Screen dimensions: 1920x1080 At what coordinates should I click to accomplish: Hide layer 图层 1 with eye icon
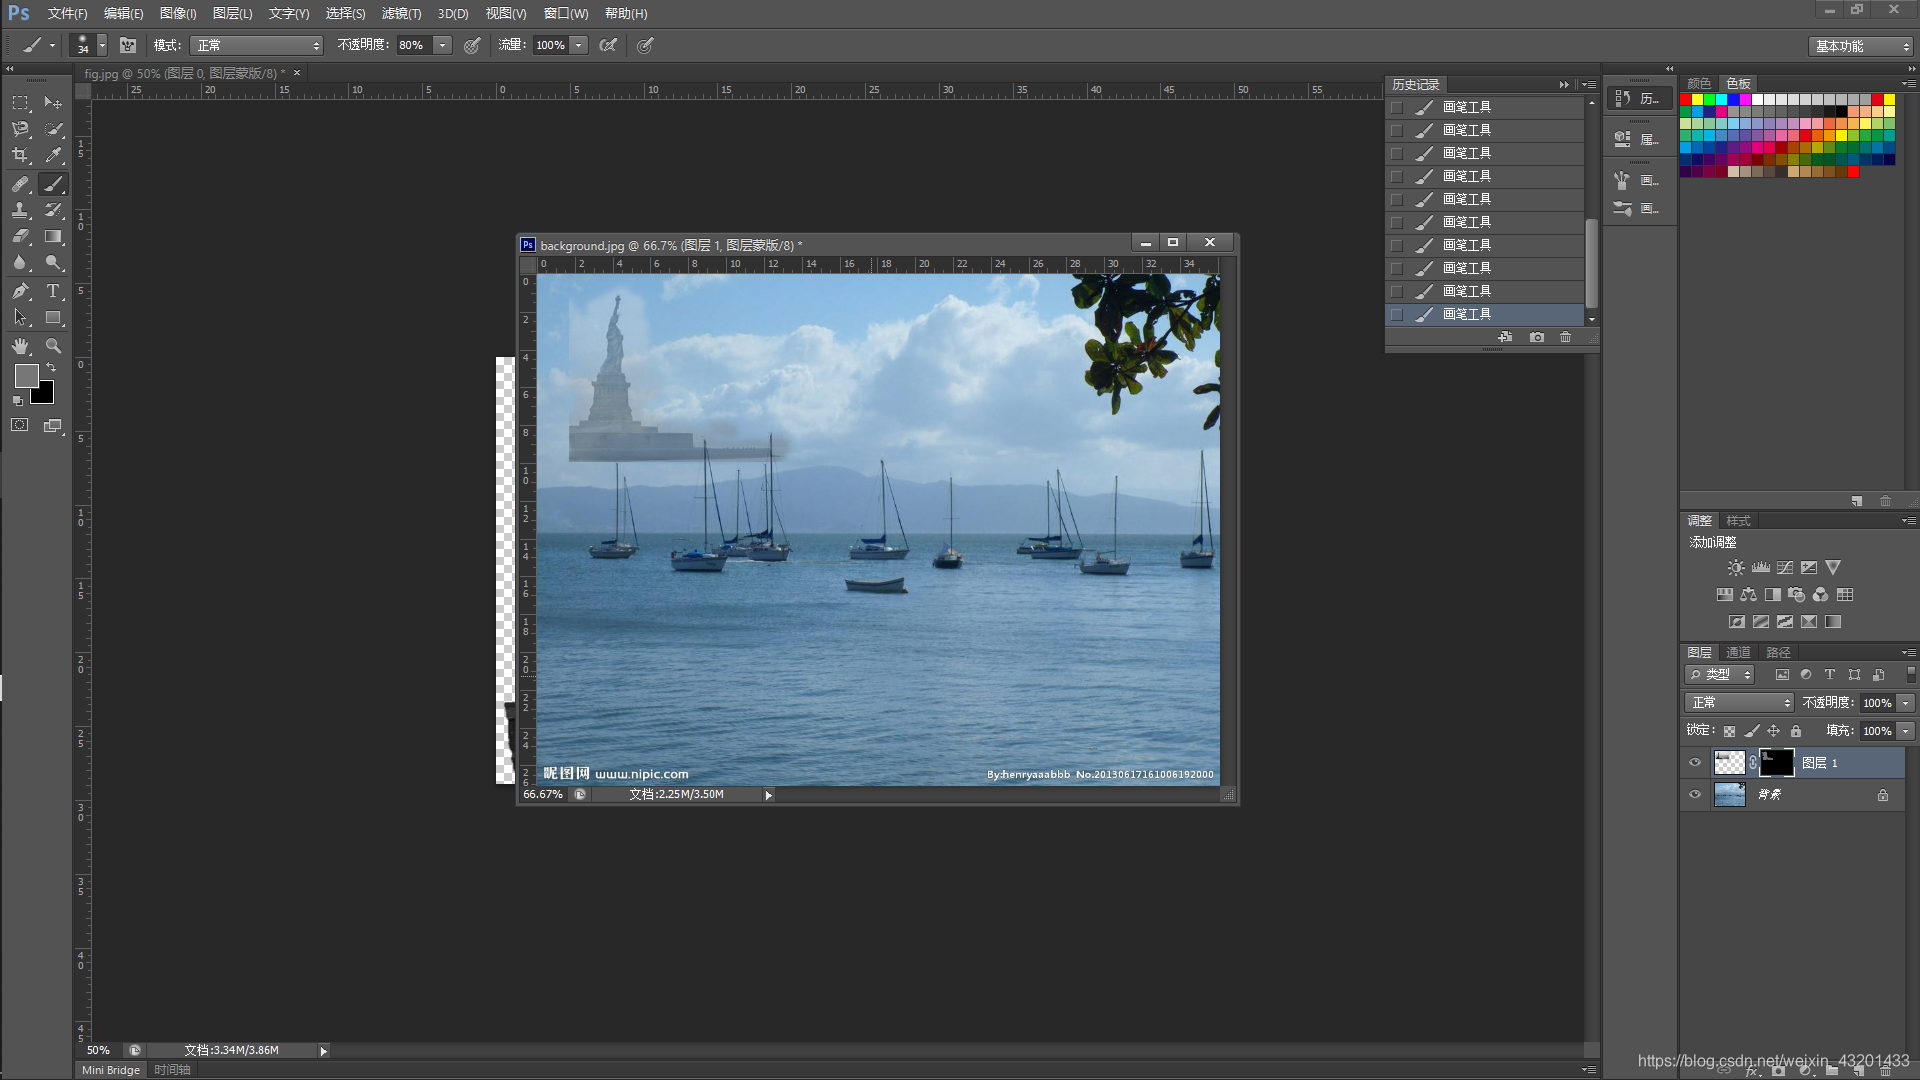1695,763
